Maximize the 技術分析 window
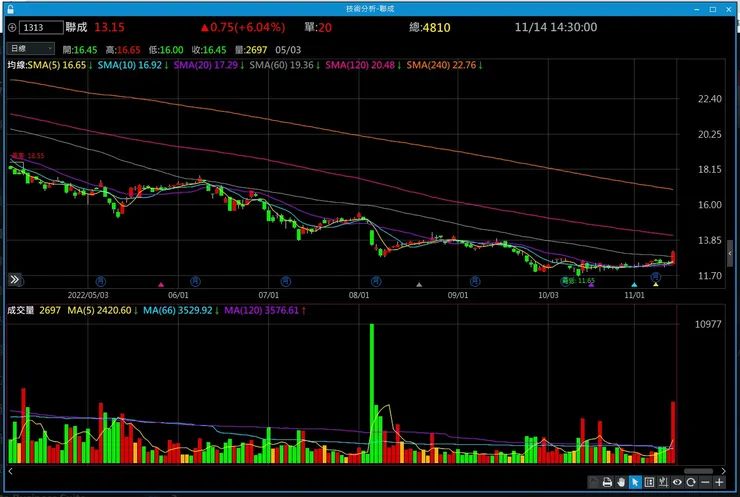Screen dimensions: 740x497 (x=713, y=9)
